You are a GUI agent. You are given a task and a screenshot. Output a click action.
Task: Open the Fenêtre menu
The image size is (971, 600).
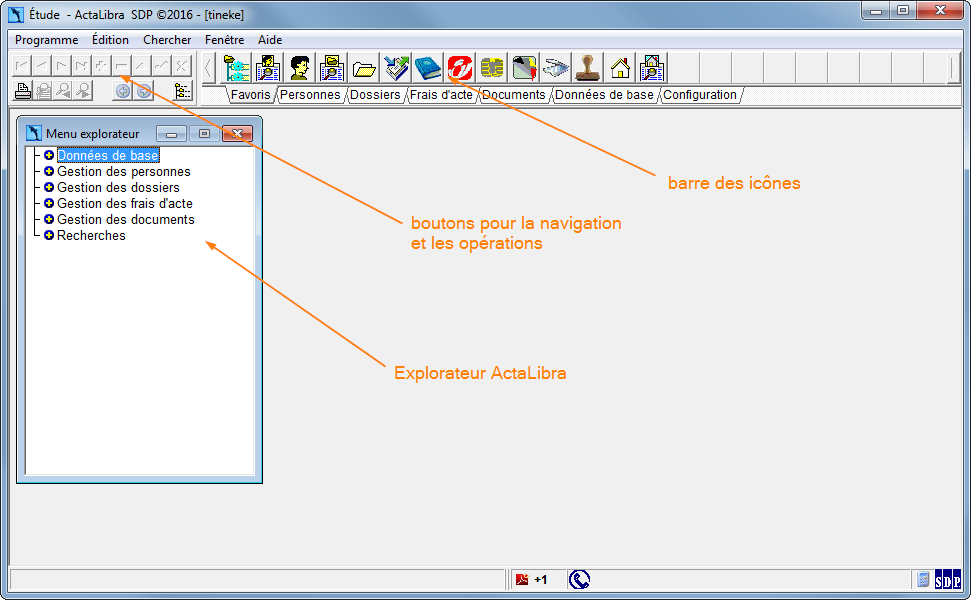[224, 40]
